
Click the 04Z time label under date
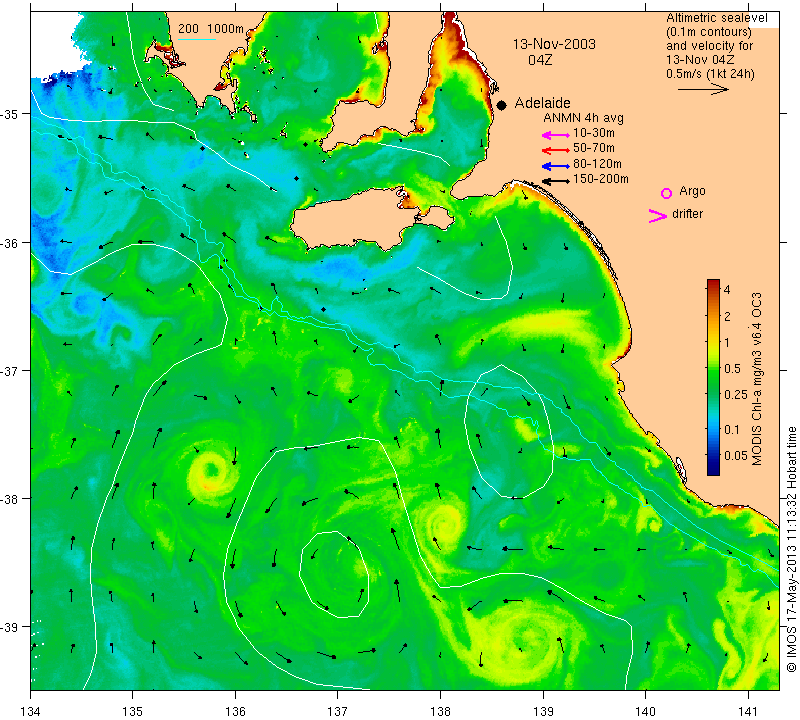tap(540, 60)
